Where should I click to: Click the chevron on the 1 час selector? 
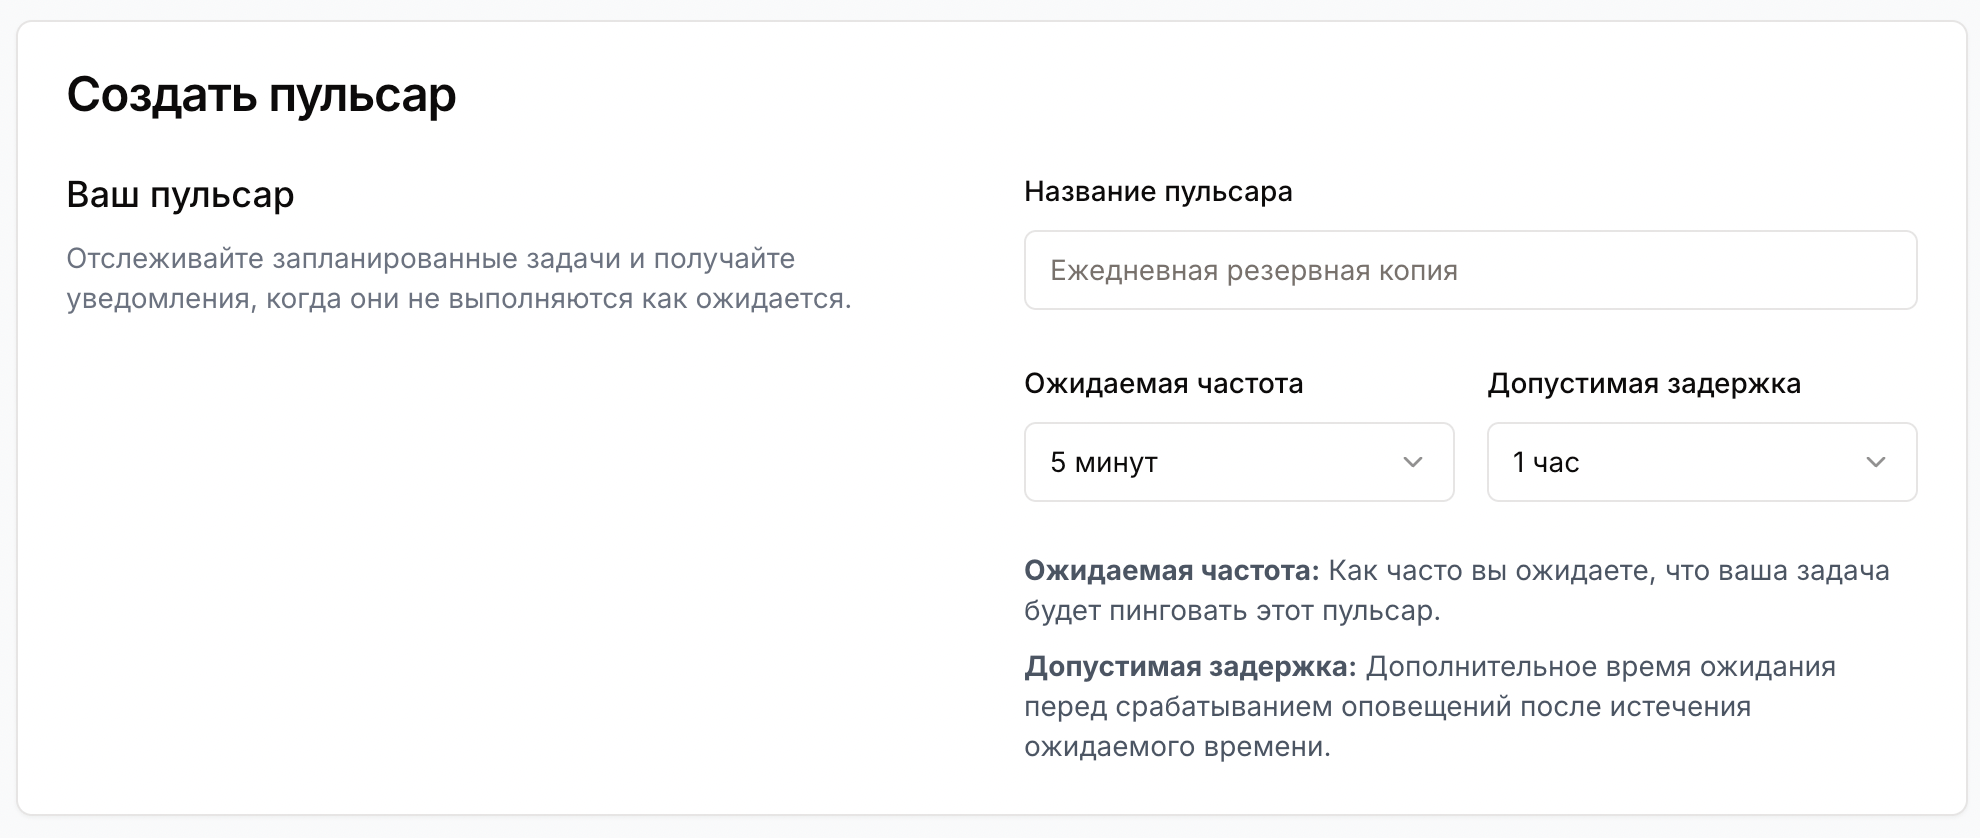(x=1878, y=462)
